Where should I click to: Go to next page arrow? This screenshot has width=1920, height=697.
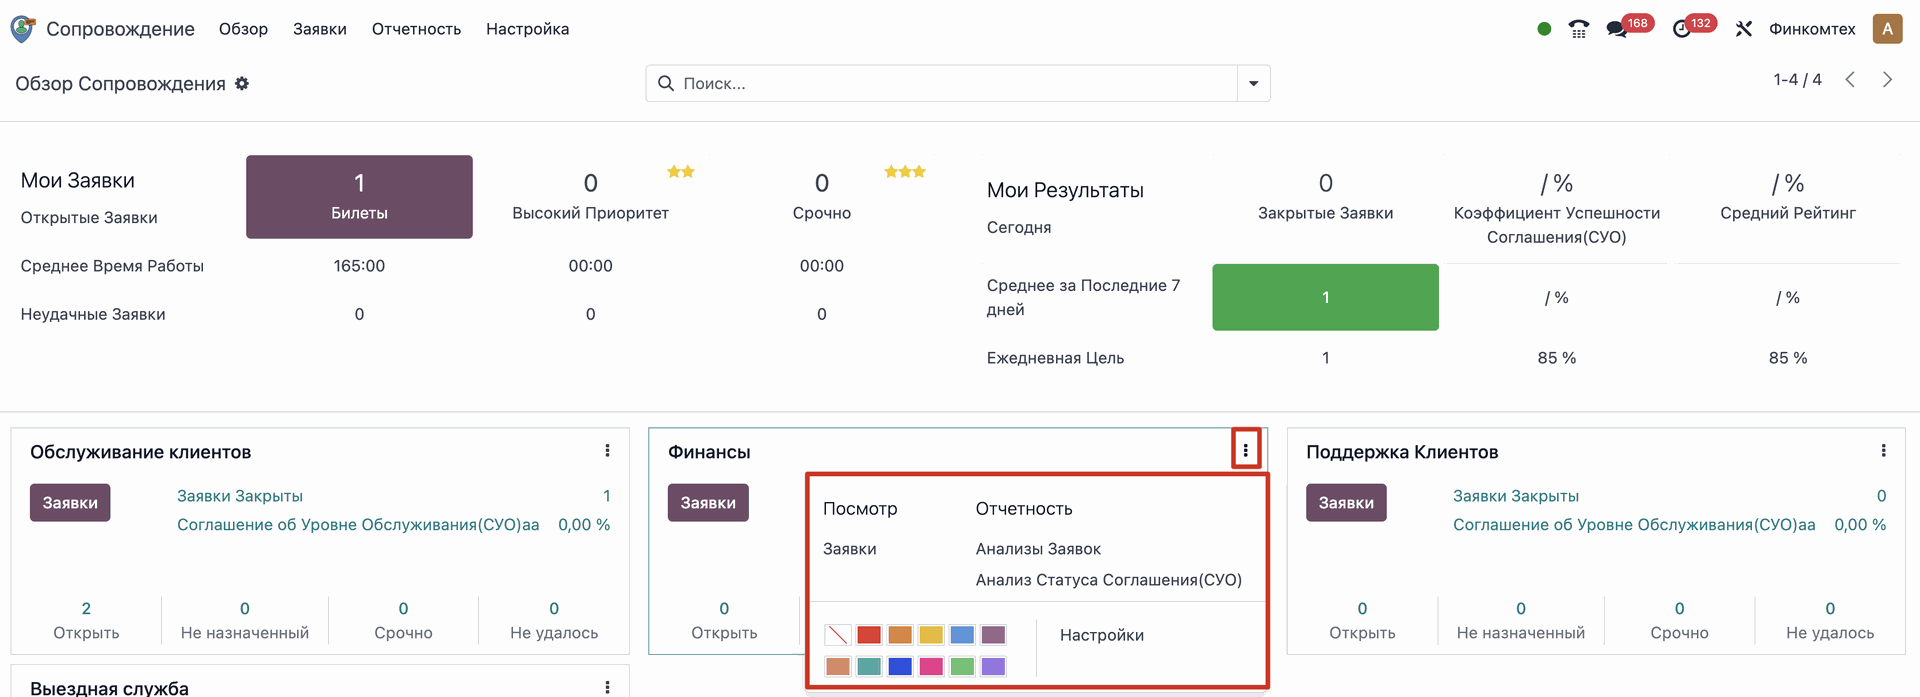(x=1887, y=80)
